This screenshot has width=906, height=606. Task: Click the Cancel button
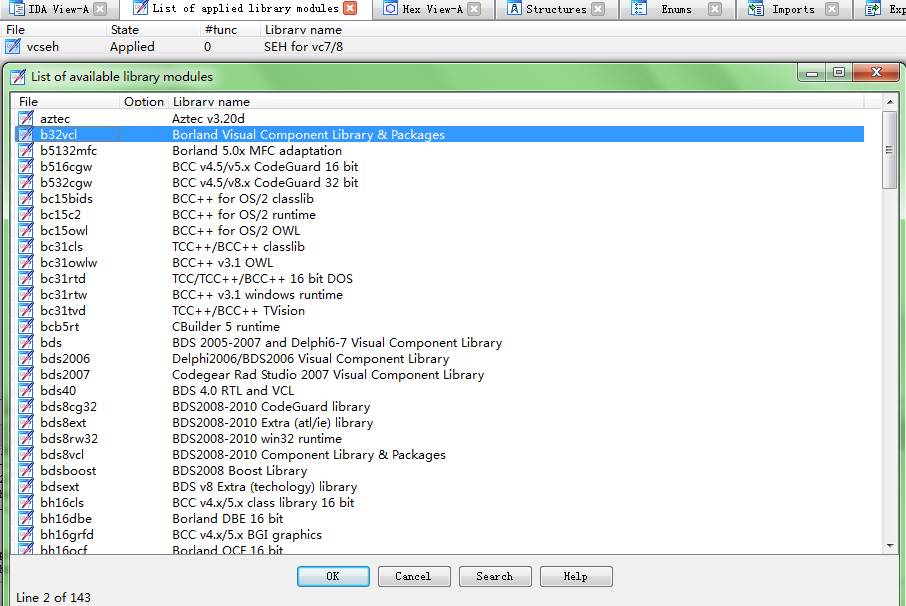(x=414, y=577)
